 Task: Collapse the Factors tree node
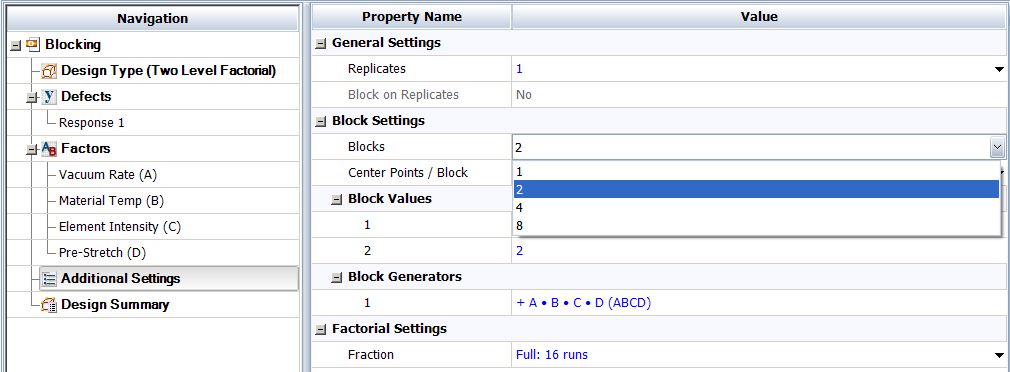[31, 150]
